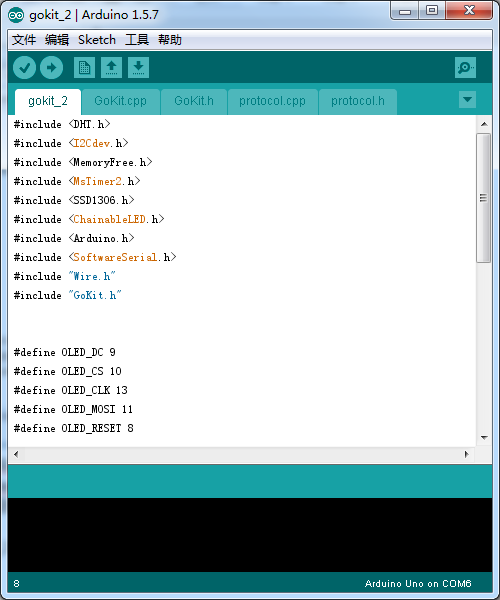Click the Verify sketch checkmark button
The width and height of the screenshot is (500, 600).
click(x=24, y=68)
